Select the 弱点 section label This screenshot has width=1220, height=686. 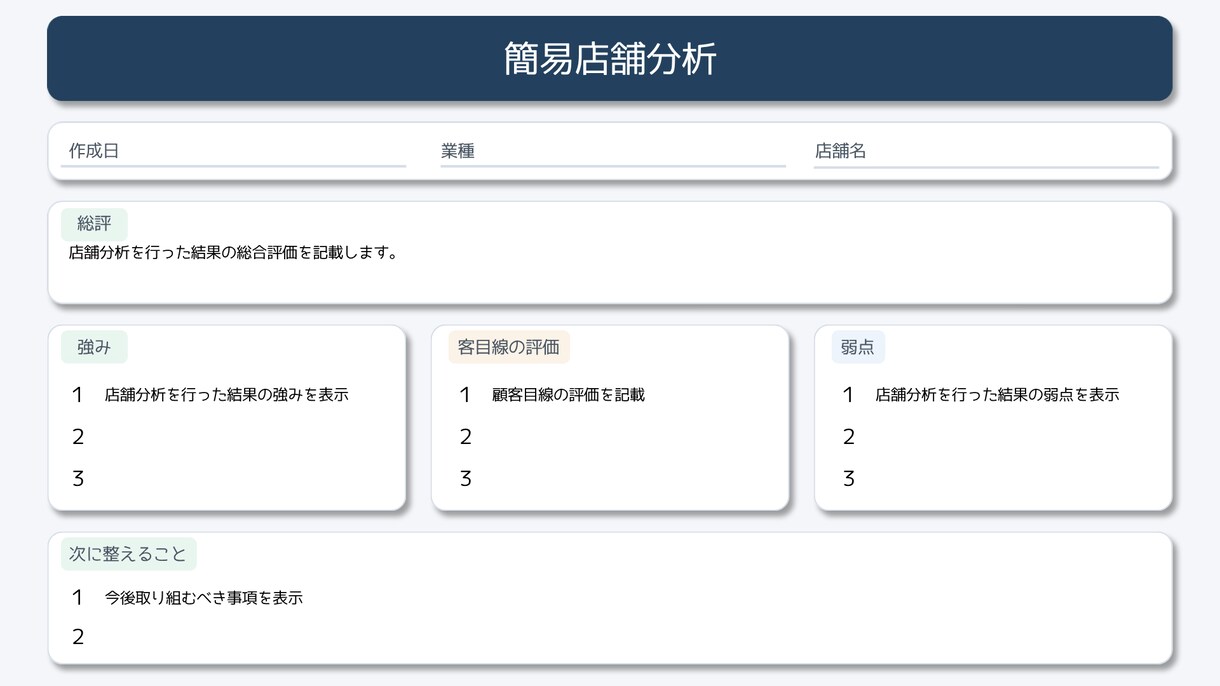pos(858,347)
